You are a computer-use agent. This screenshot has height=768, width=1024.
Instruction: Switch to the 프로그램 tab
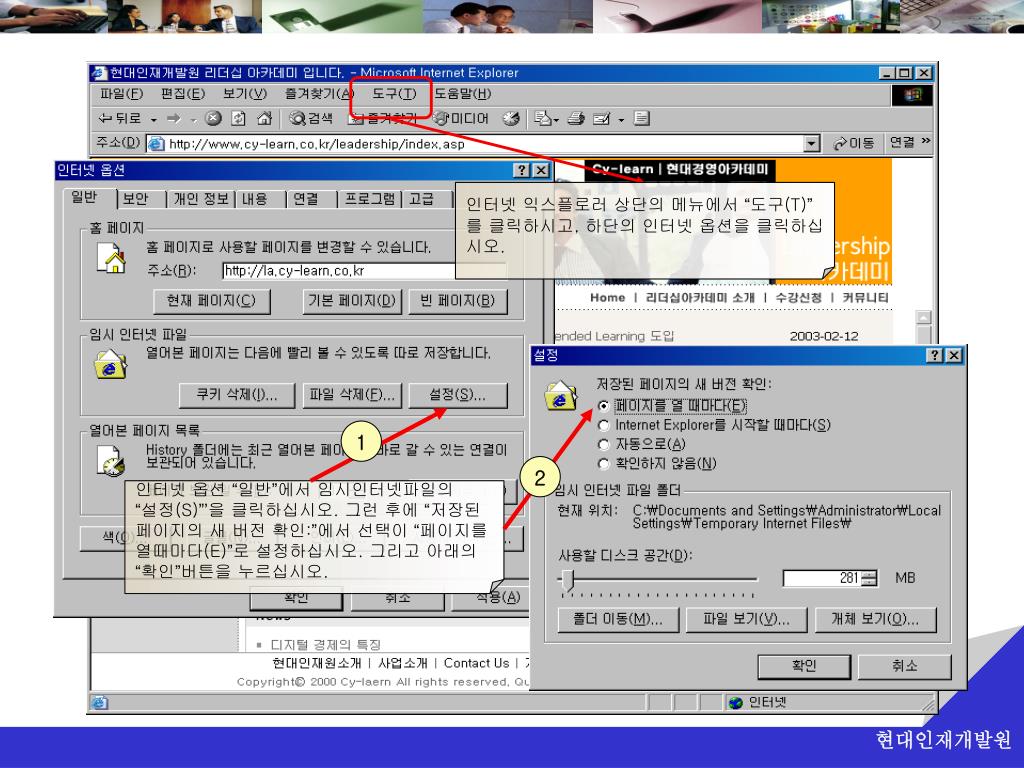pyautogui.click(x=370, y=199)
